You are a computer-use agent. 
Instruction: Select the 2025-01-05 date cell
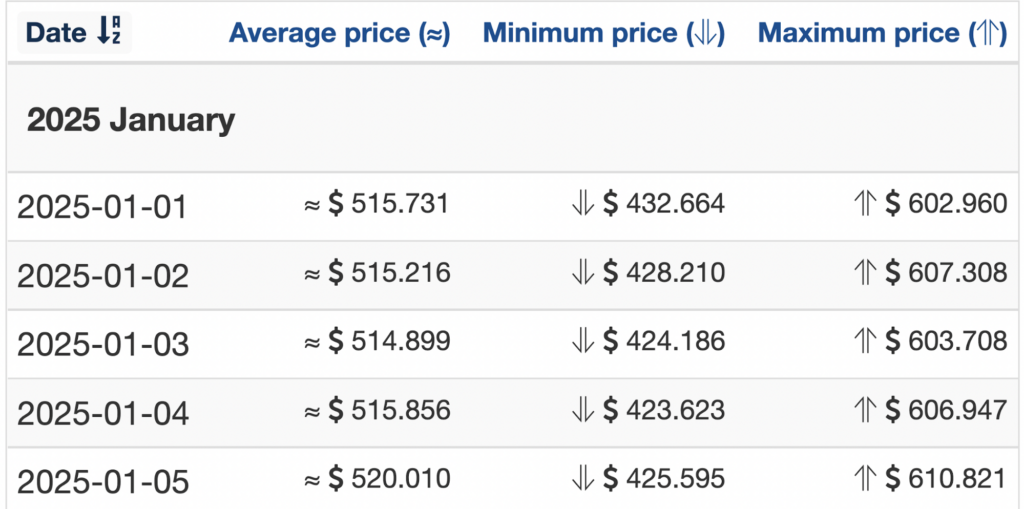click(103, 482)
